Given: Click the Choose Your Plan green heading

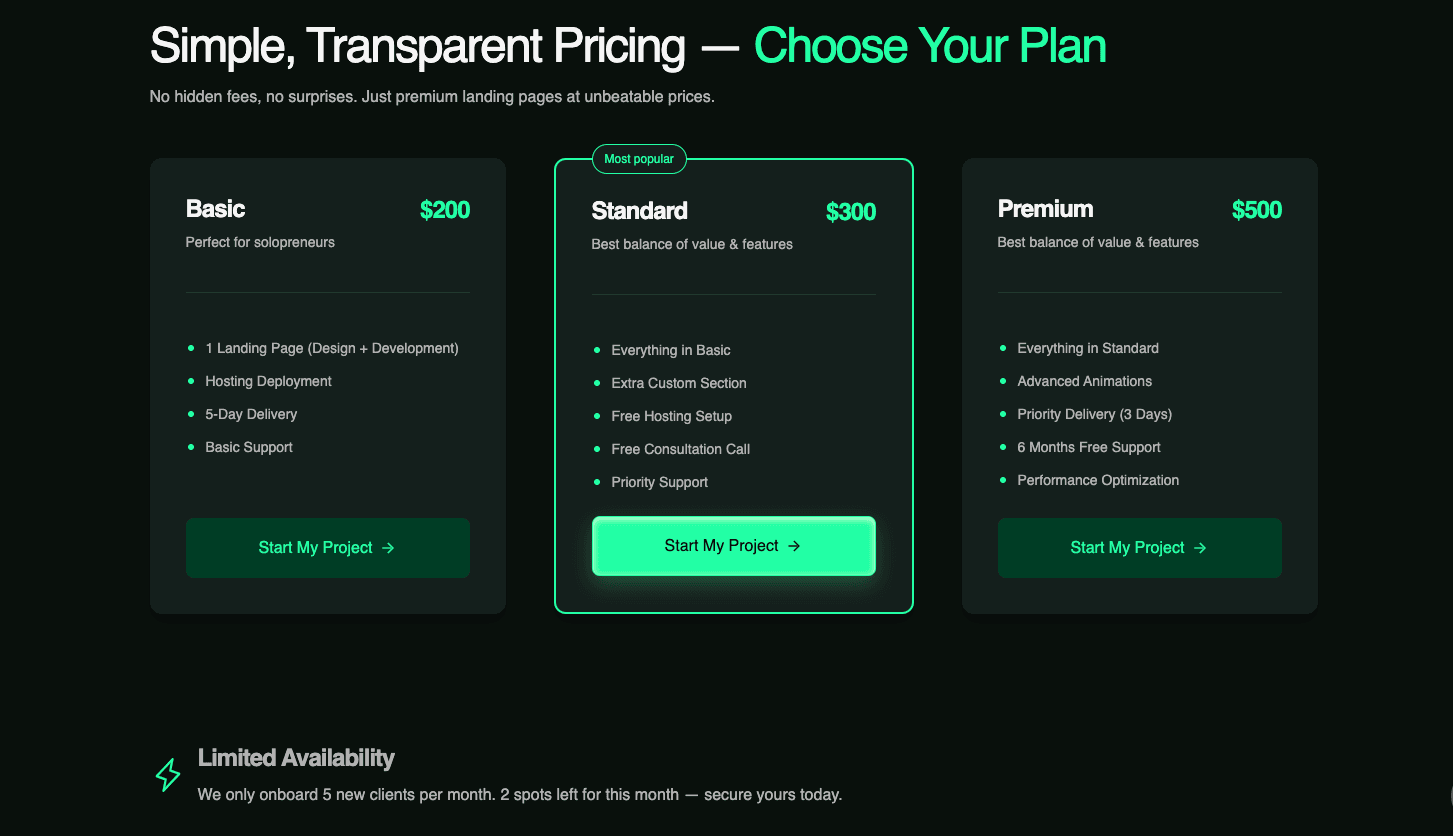Looking at the screenshot, I should (x=930, y=46).
